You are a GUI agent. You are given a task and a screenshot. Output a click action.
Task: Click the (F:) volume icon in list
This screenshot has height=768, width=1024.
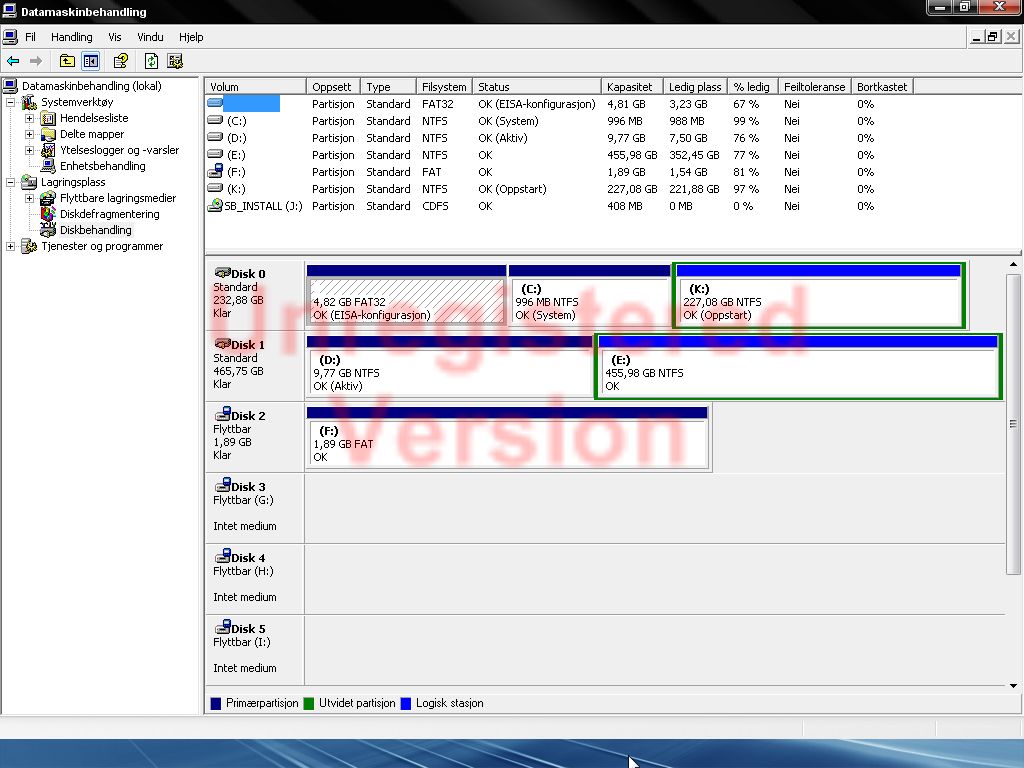pyautogui.click(x=215, y=171)
